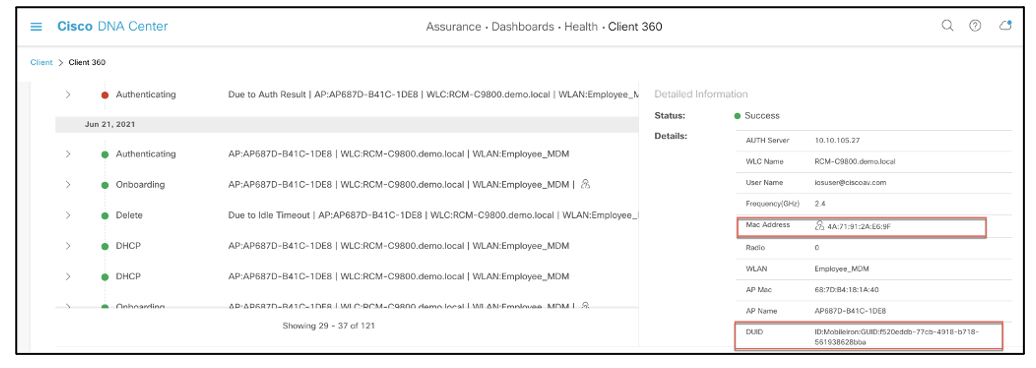Click the Cisco DNA Center logo
Screen dimensions: 1036x368
tap(112, 26)
